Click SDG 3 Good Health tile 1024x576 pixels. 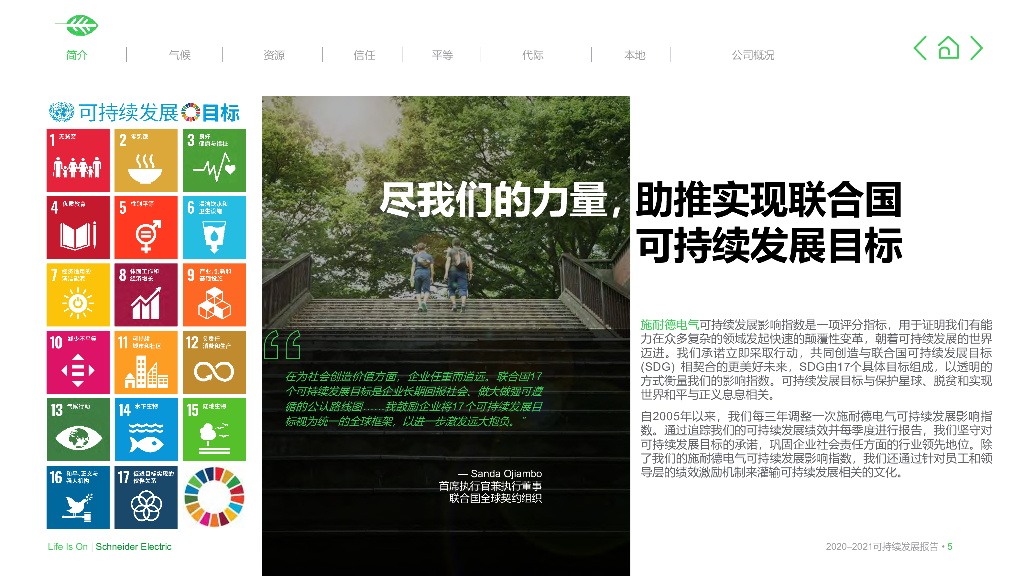214,160
